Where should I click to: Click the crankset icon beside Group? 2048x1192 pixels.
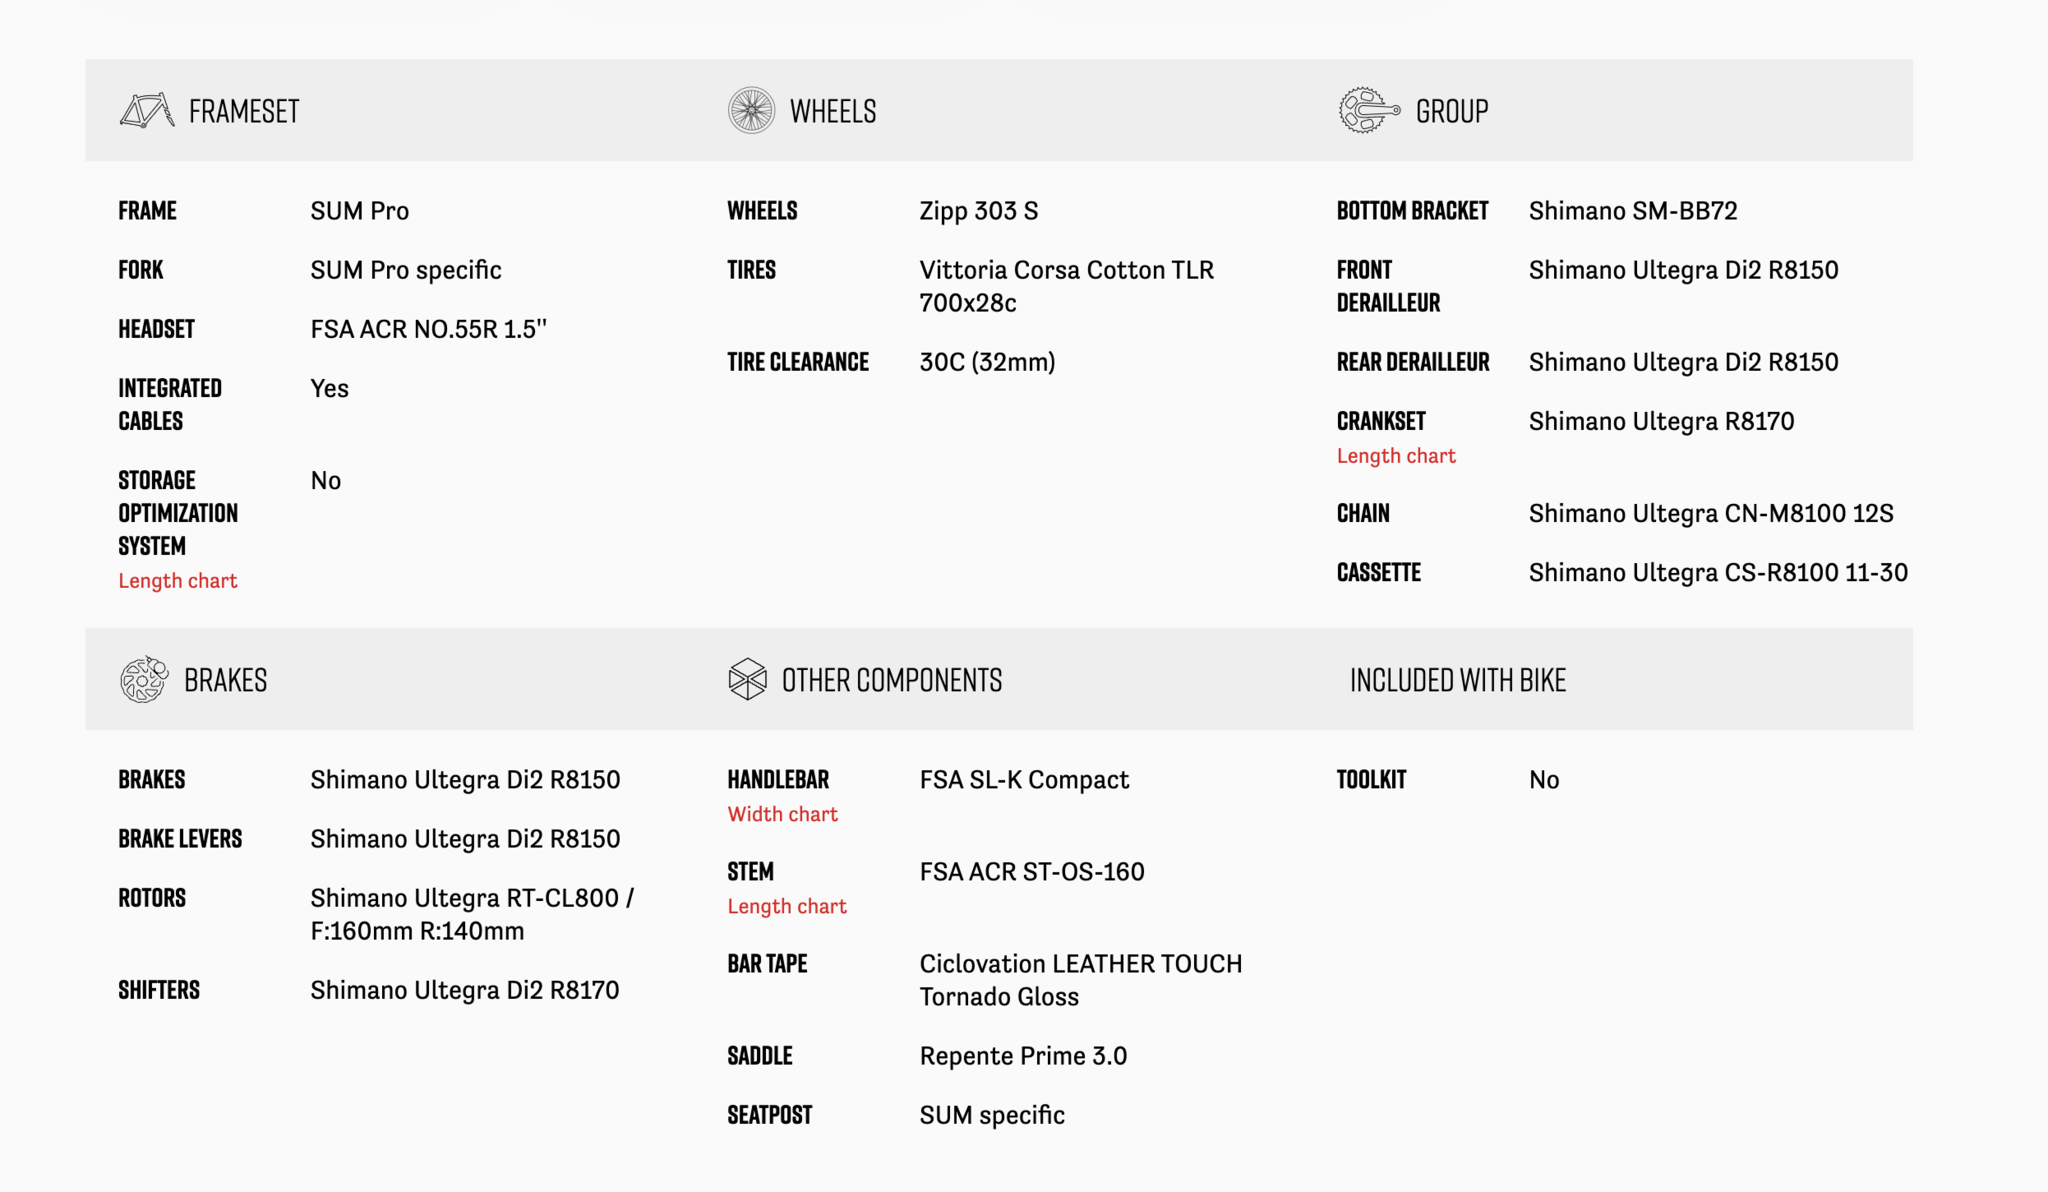click(x=1368, y=110)
